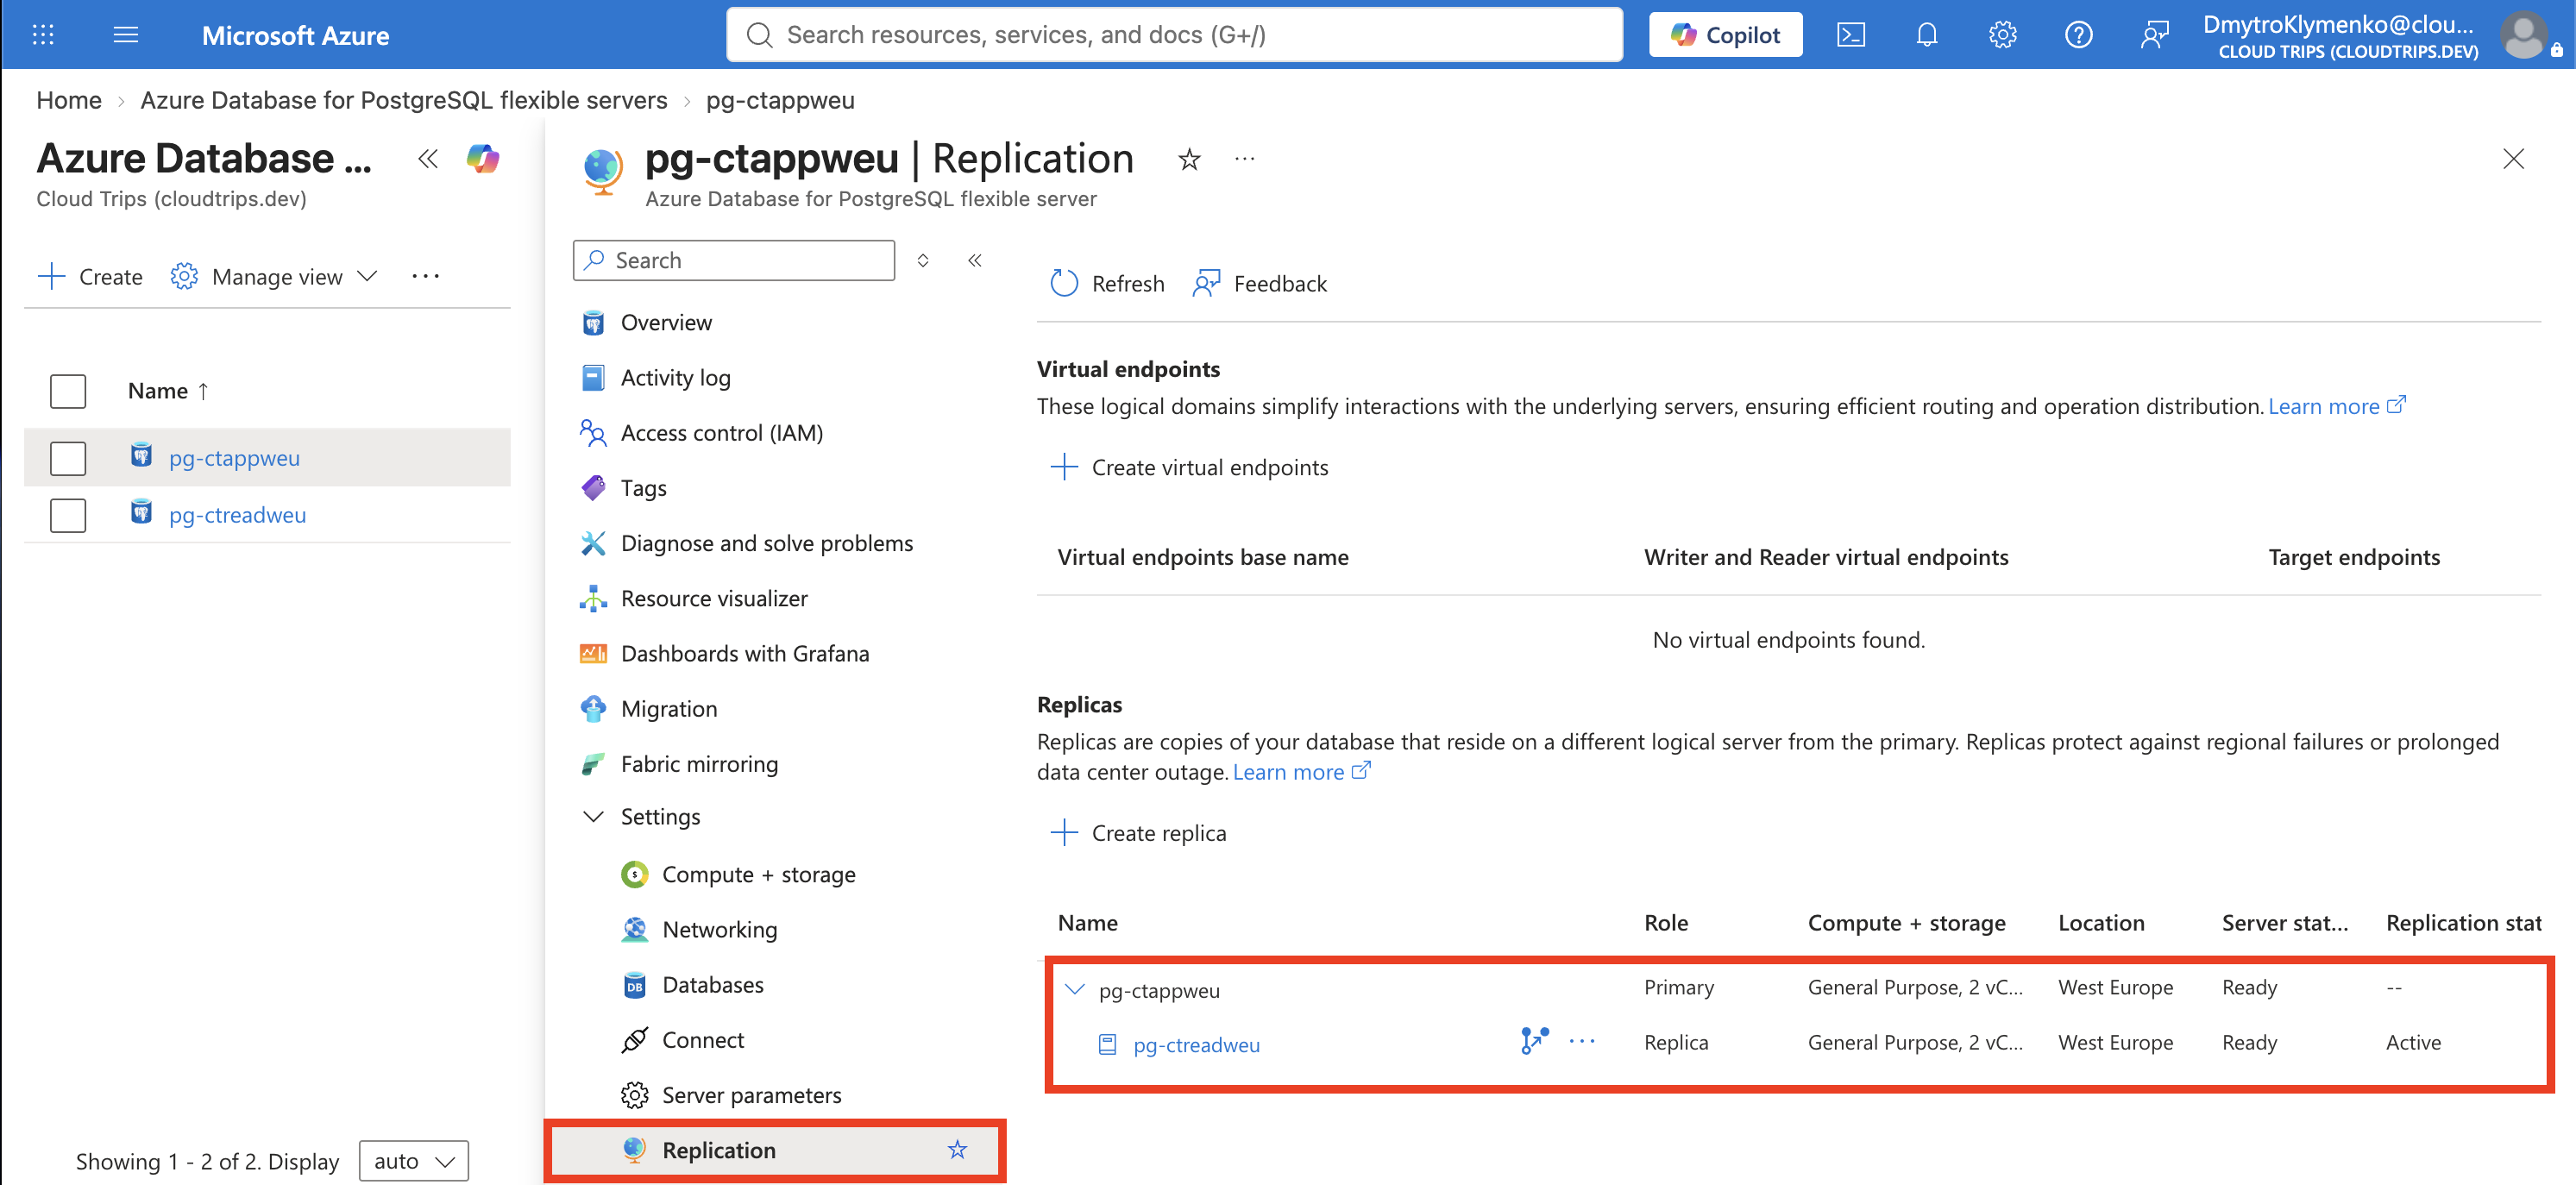Viewport: 2576px width, 1185px height.
Task: Focus the global search resources box
Action: tap(1174, 35)
